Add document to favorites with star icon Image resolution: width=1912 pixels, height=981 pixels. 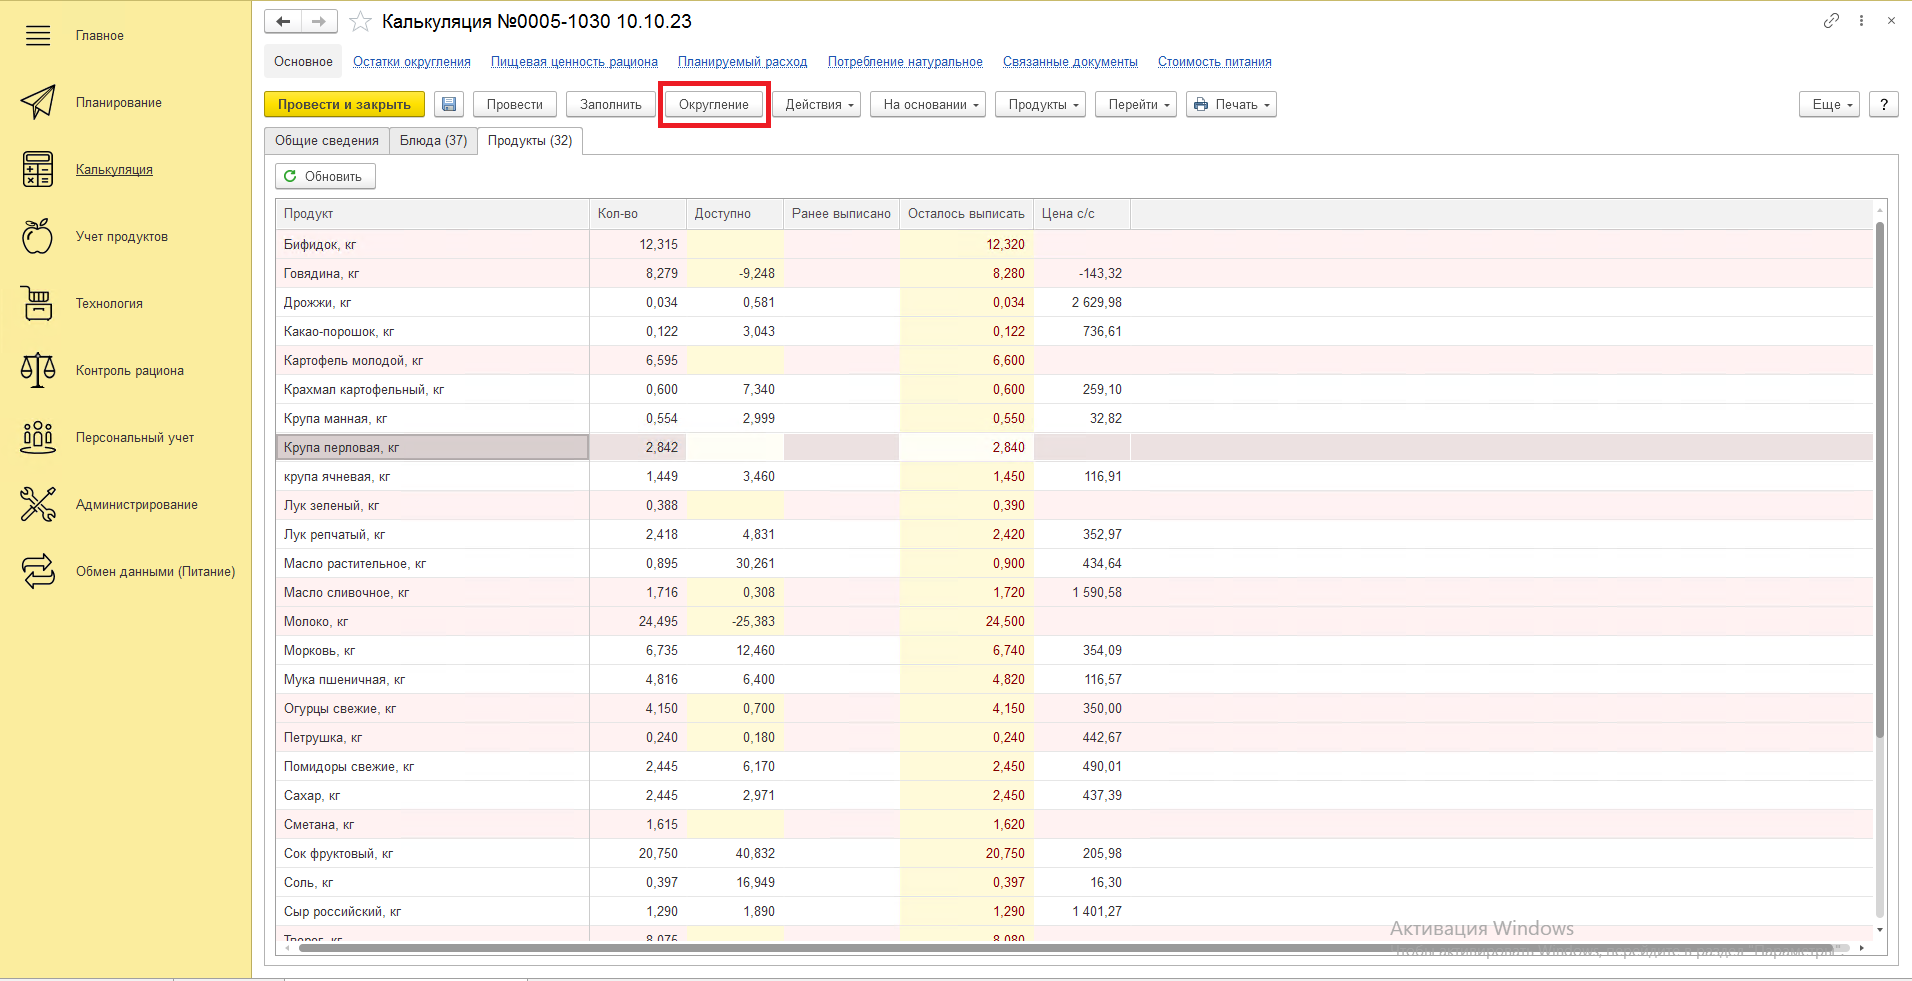(x=361, y=21)
